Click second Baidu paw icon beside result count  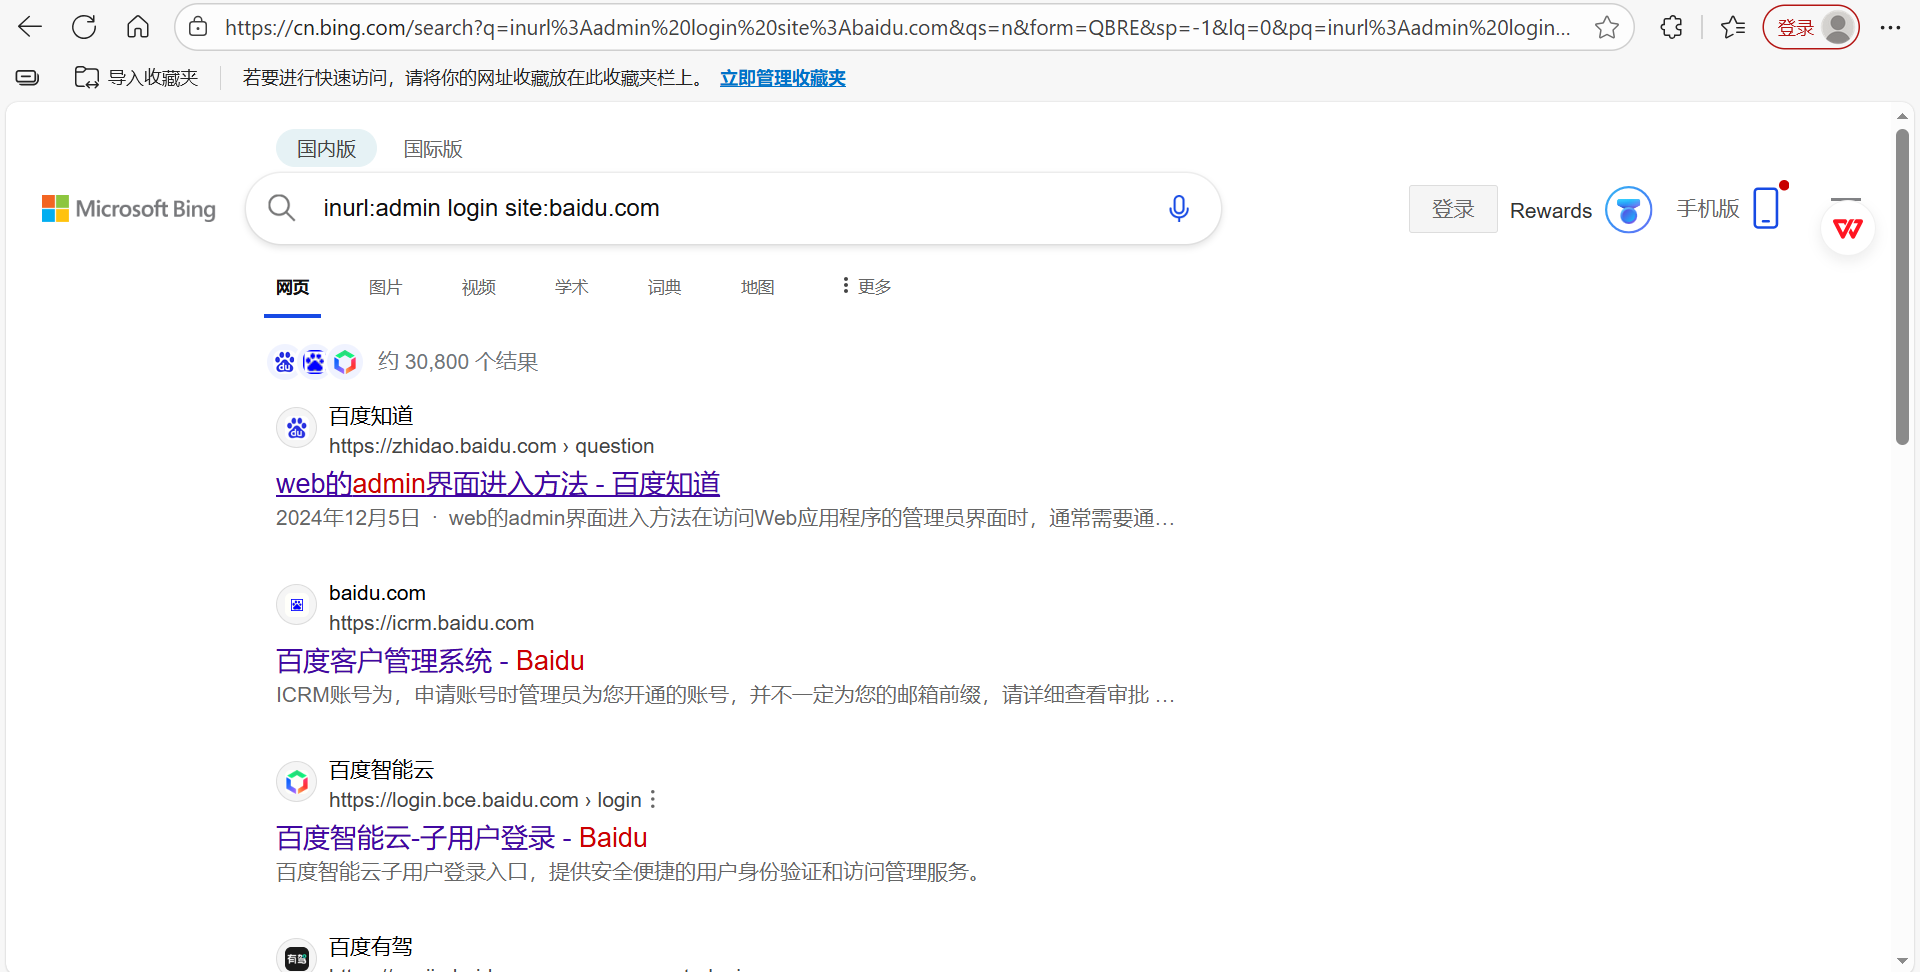pos(314,362)
